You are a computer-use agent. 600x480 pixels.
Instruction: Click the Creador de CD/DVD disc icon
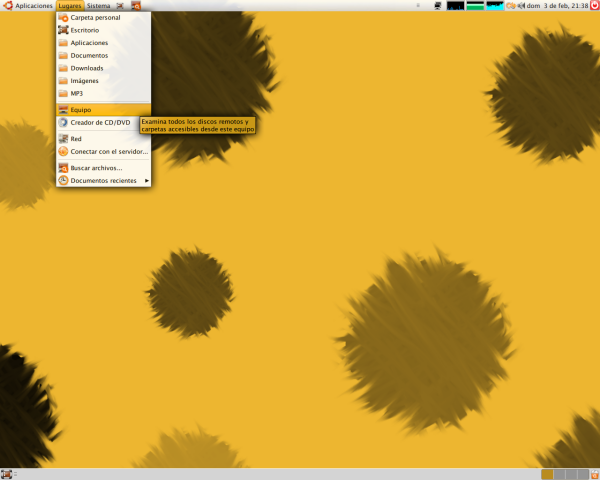[64, 122]
